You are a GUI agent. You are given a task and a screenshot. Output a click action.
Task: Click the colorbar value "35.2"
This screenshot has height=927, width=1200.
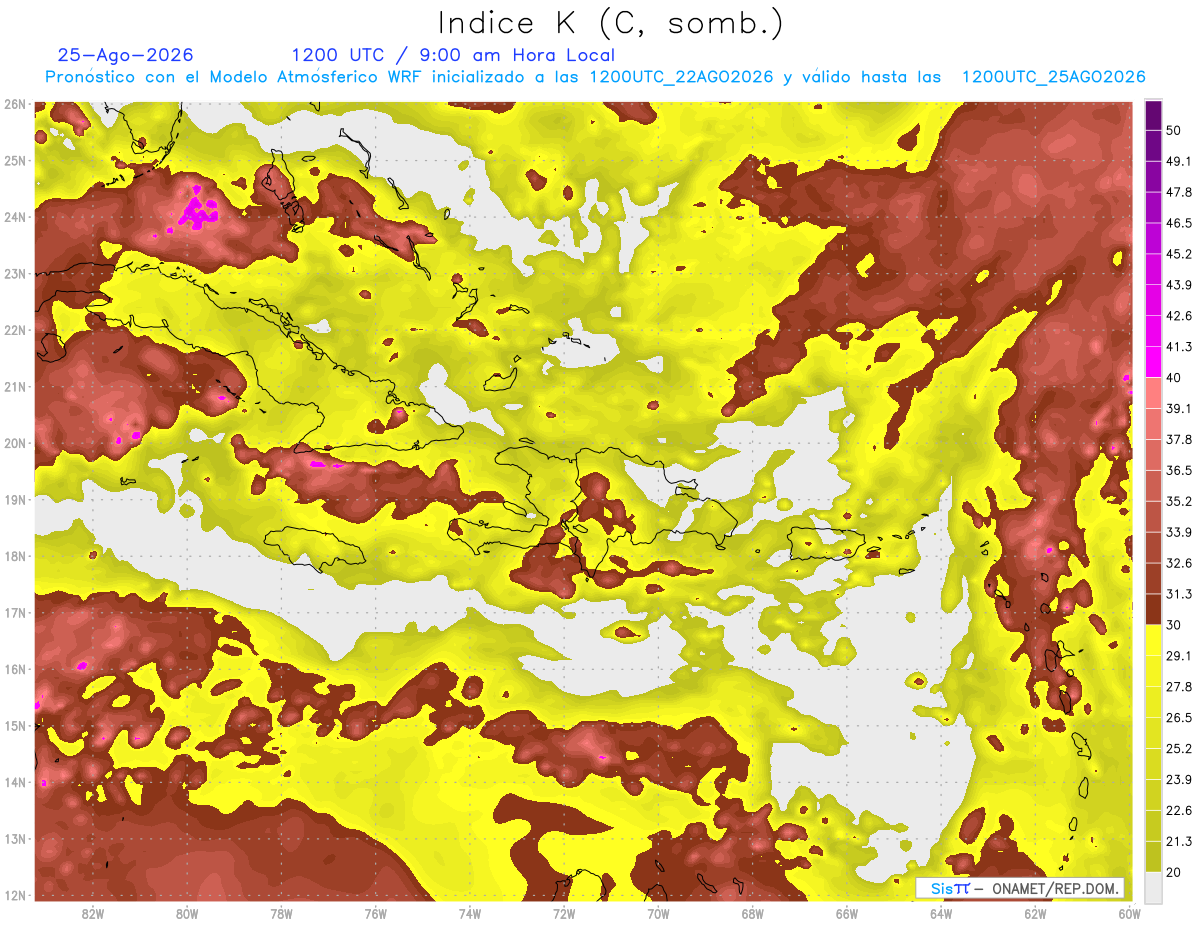click(x=1178, y=501)
